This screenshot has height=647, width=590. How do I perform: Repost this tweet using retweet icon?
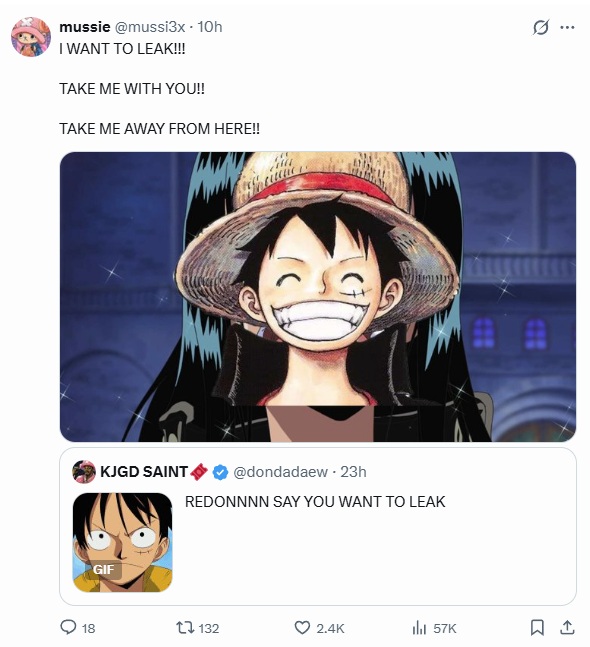coord(184,628)
